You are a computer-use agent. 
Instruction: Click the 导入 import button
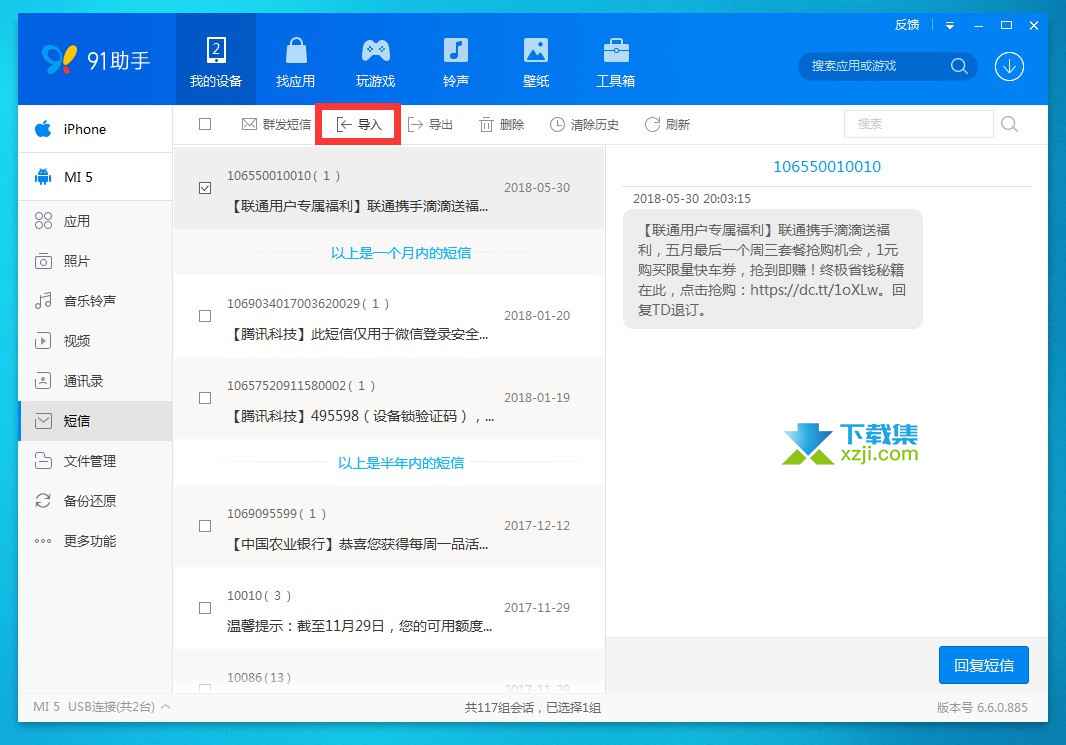[x=358, y=124]
